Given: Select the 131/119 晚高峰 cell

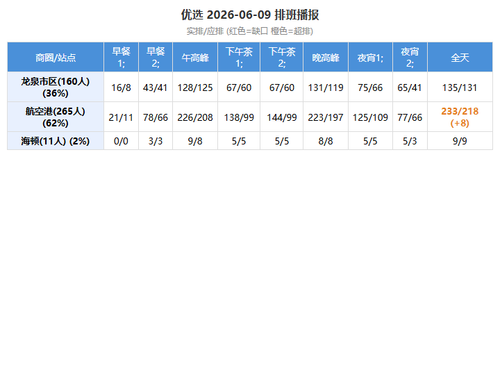Looking at the screenshot, I should (x=326, y=87).
